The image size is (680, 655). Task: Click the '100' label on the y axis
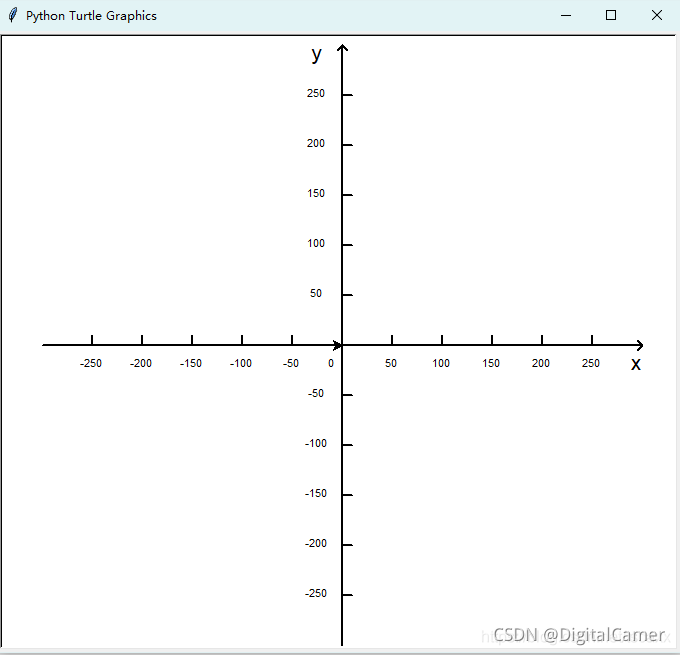coord(316,243)
